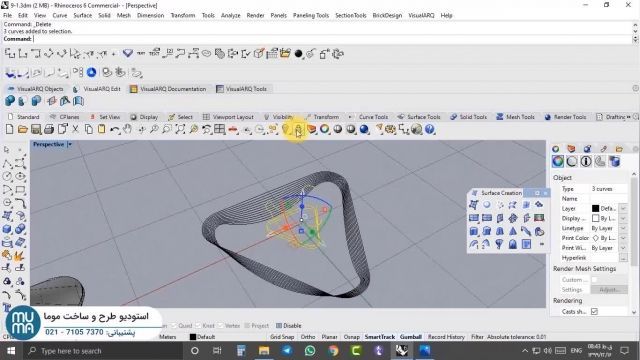
Task: Click the four-viewport layout icon
Action: coord(220,129)
